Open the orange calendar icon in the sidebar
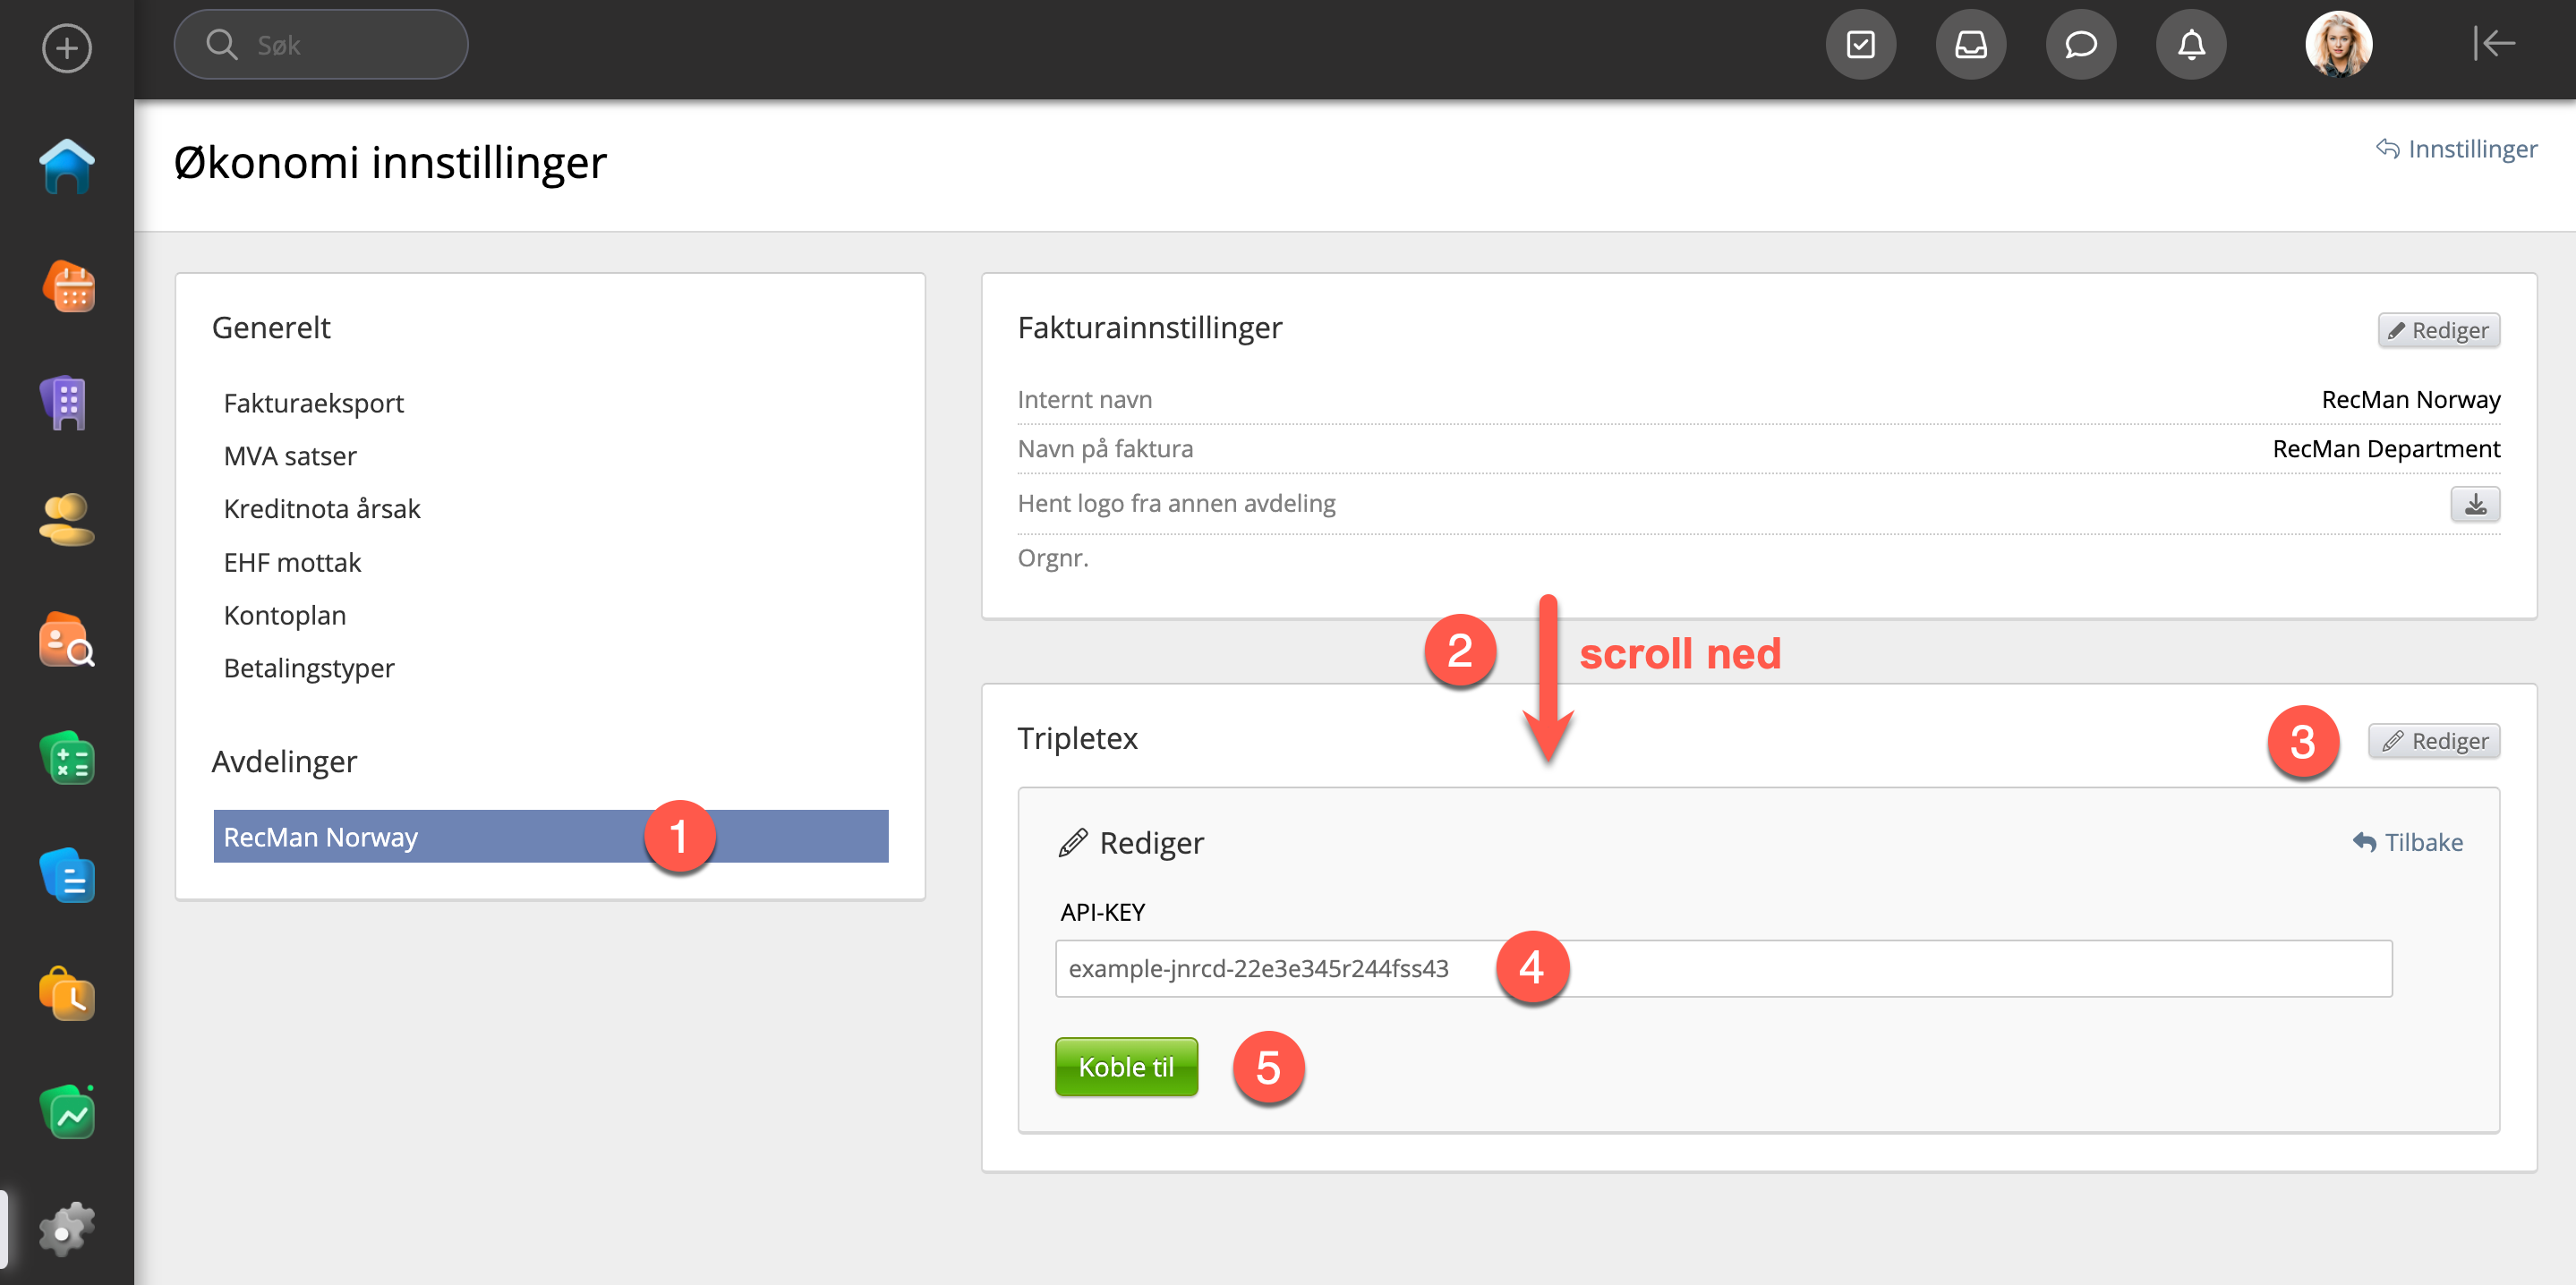 tap(68, 286)
